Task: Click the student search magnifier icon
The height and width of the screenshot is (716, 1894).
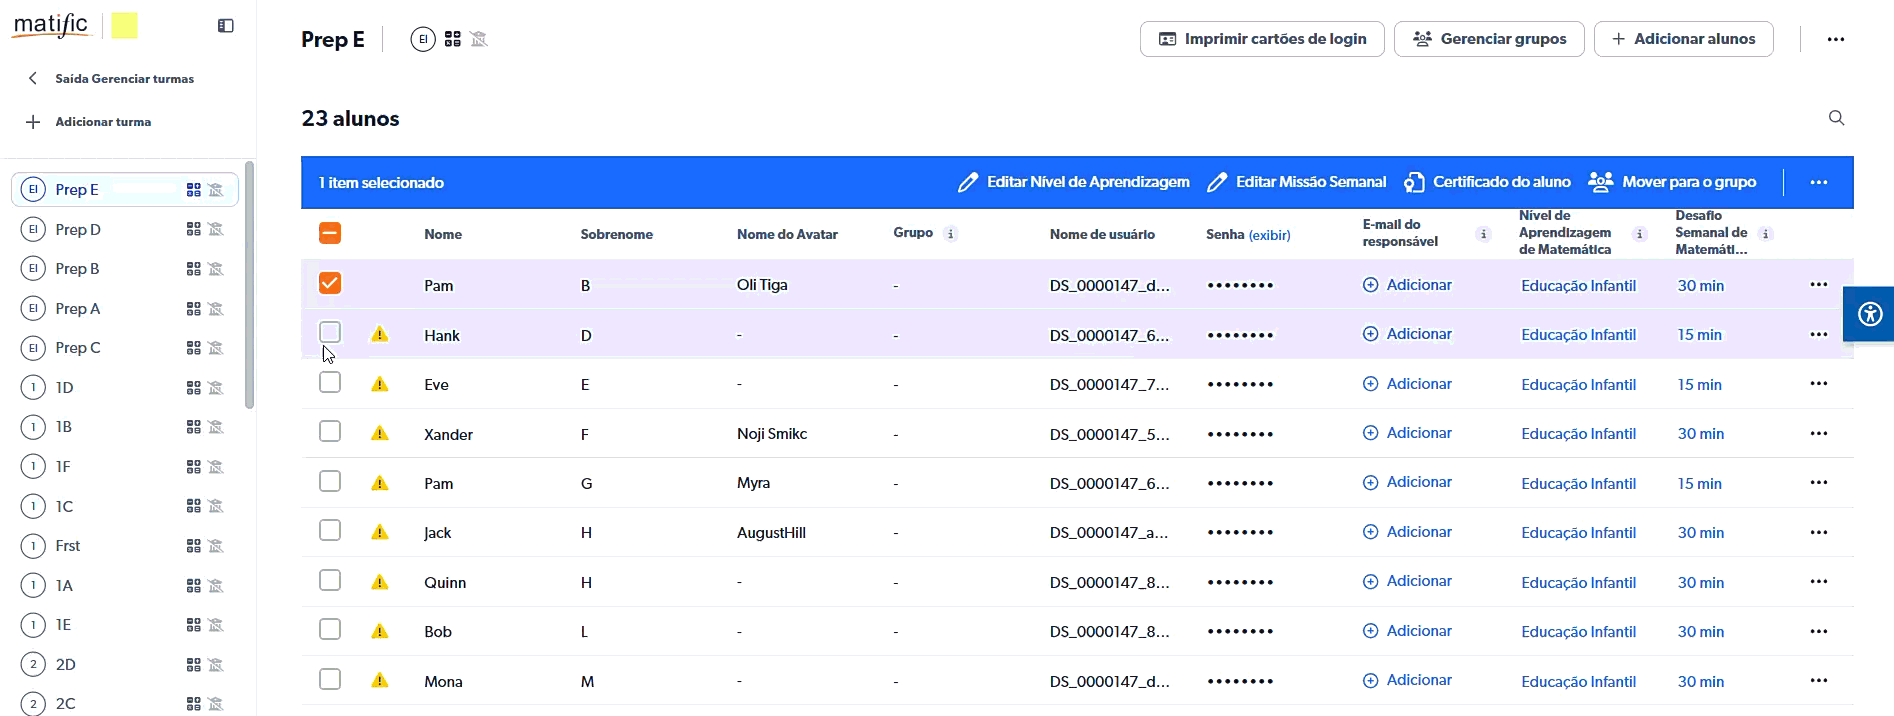Action: 1836,118
